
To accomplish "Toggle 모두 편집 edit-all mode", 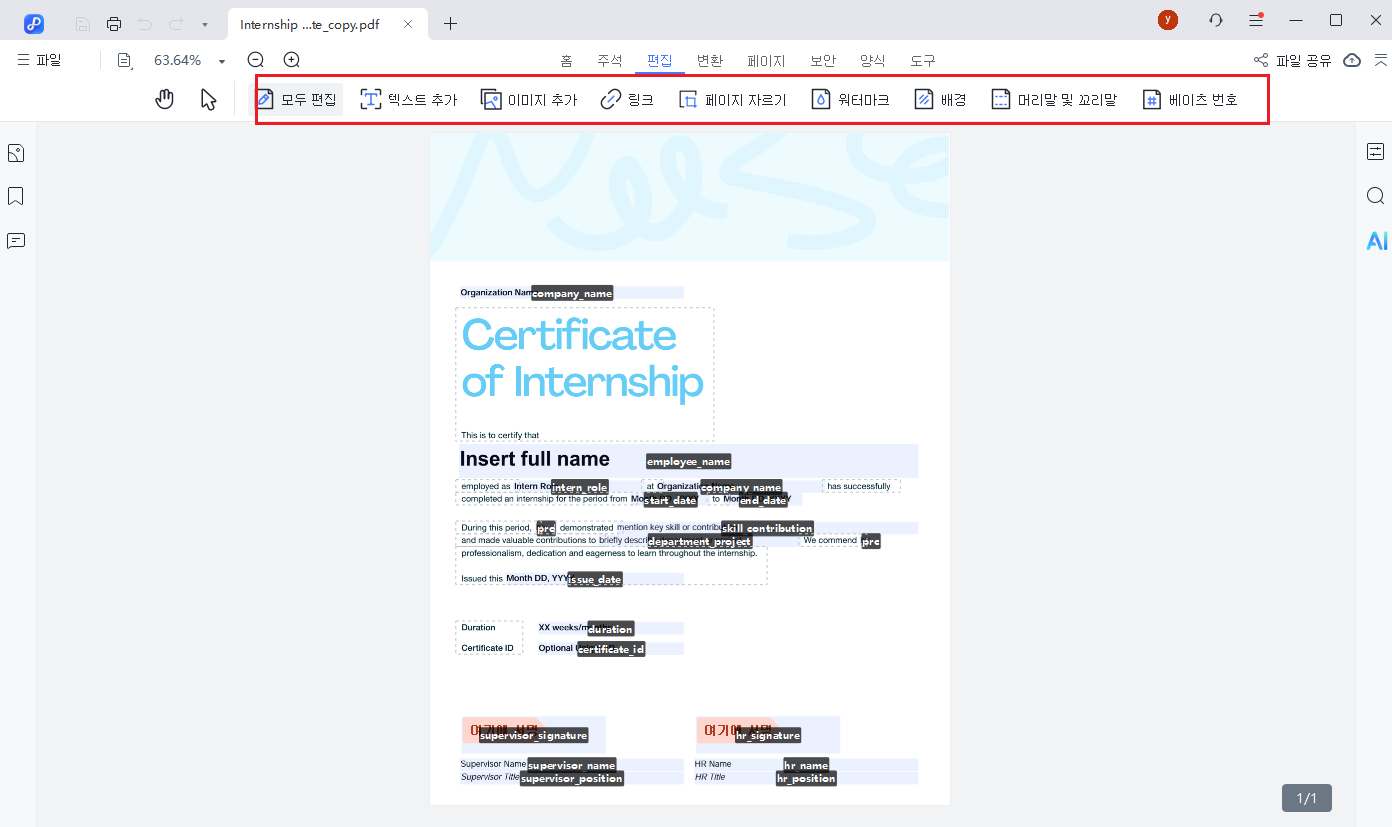I will click(296, 99).
